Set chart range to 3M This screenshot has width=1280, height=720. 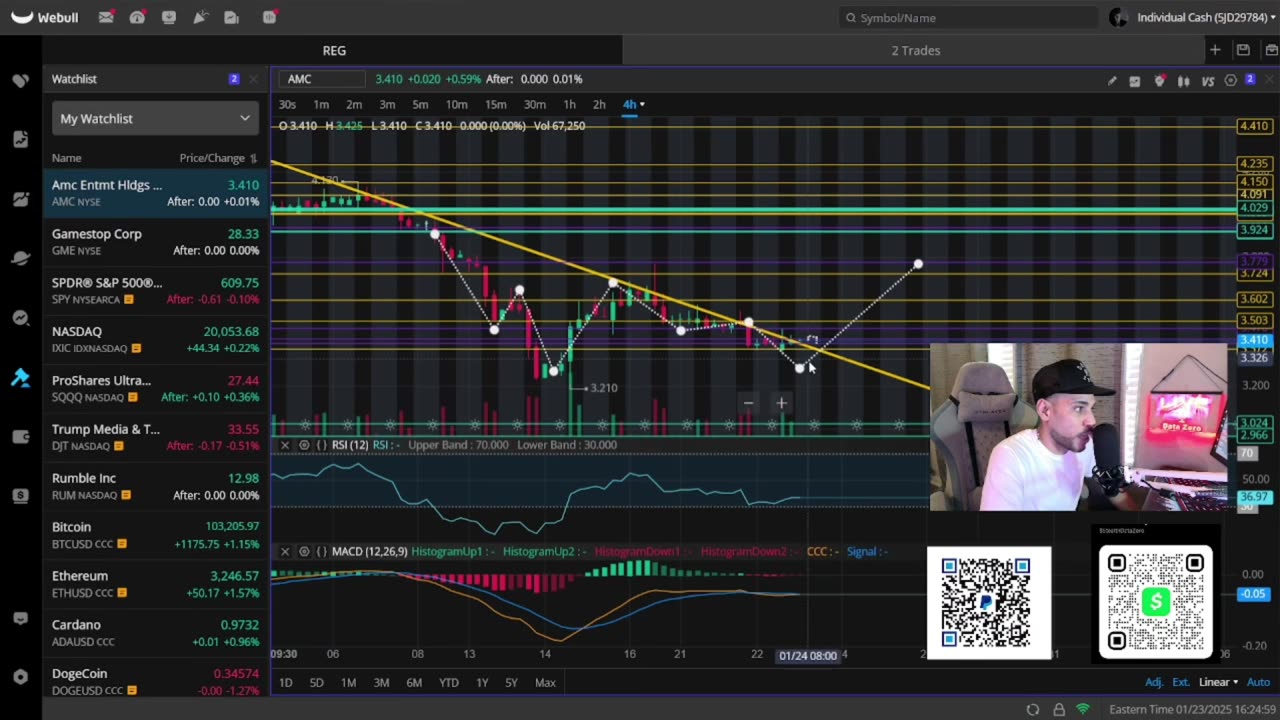point(381,682)
